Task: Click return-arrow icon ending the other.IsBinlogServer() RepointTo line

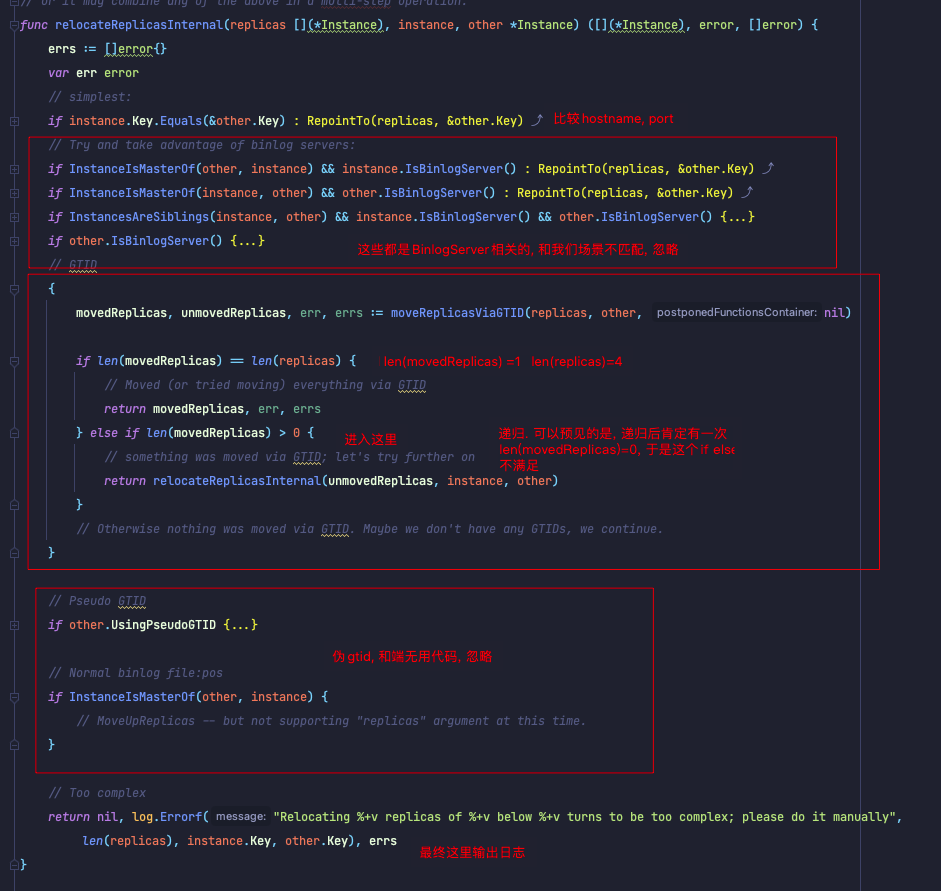Action: click(747, 192)
